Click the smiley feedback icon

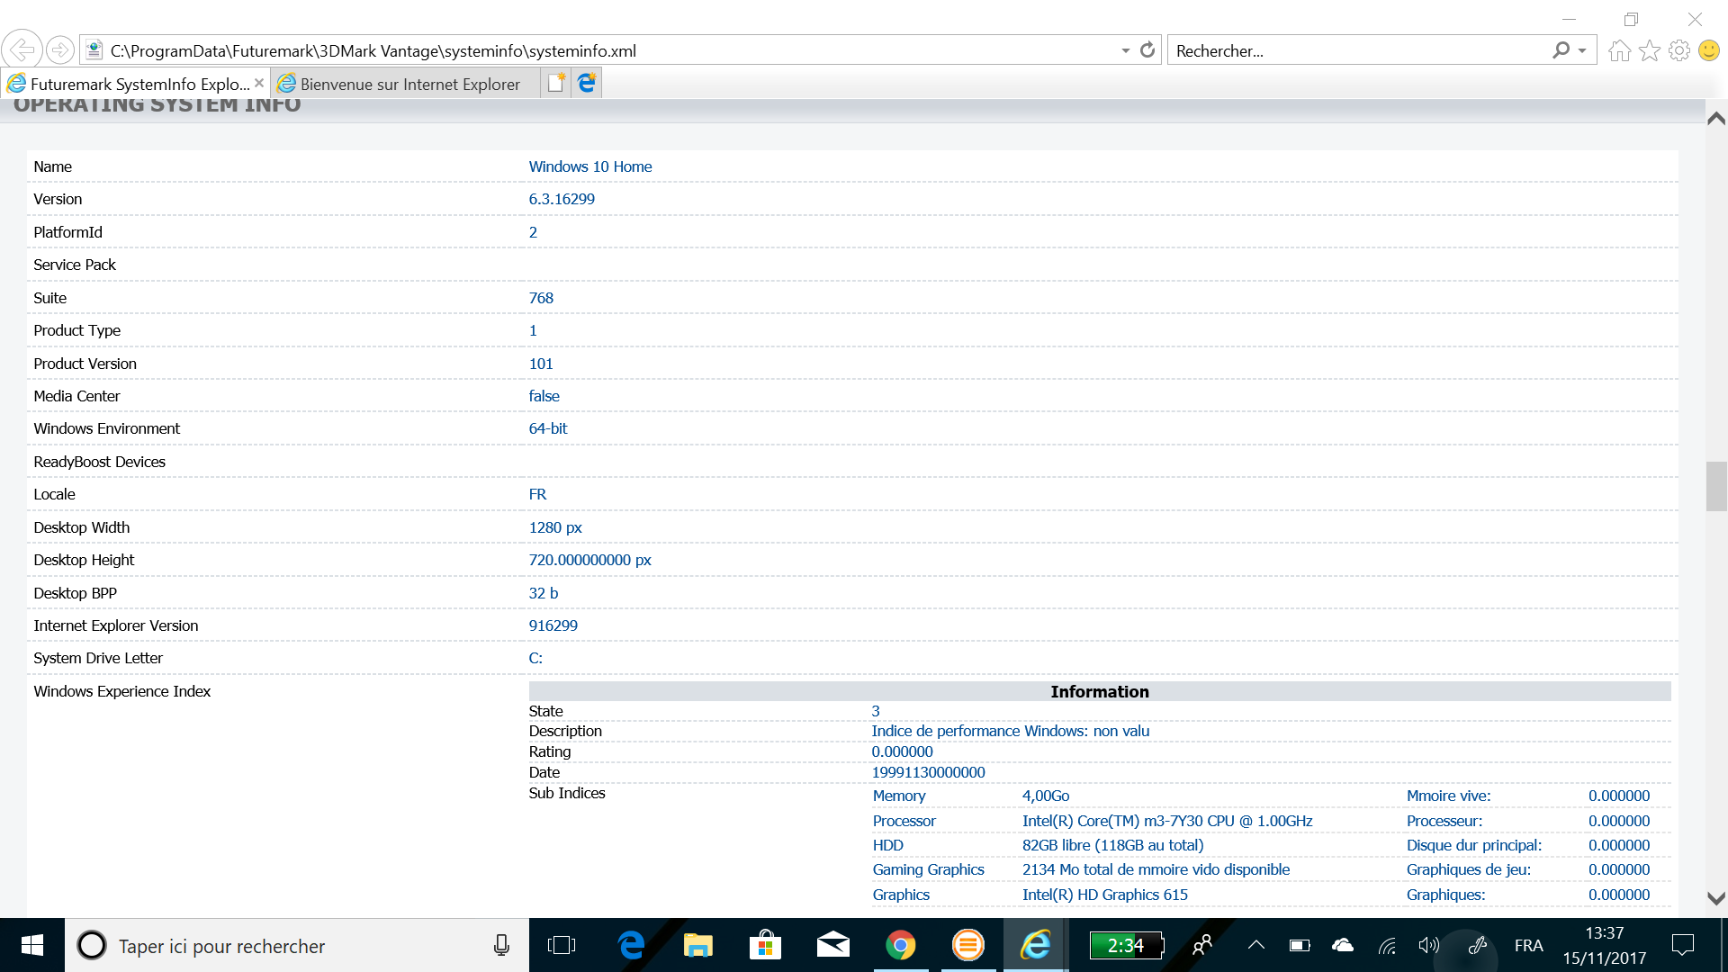tap(1709, 50)
